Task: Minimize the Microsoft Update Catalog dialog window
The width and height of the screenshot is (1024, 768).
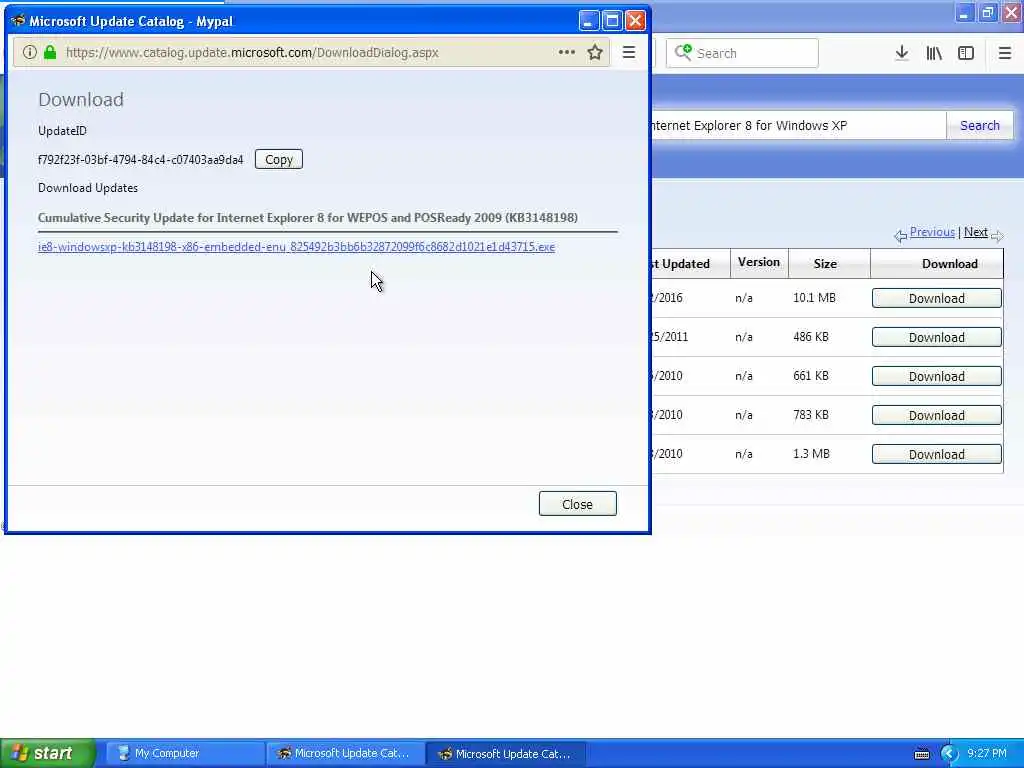Action: pyautogui.click(x=588, y=21)
